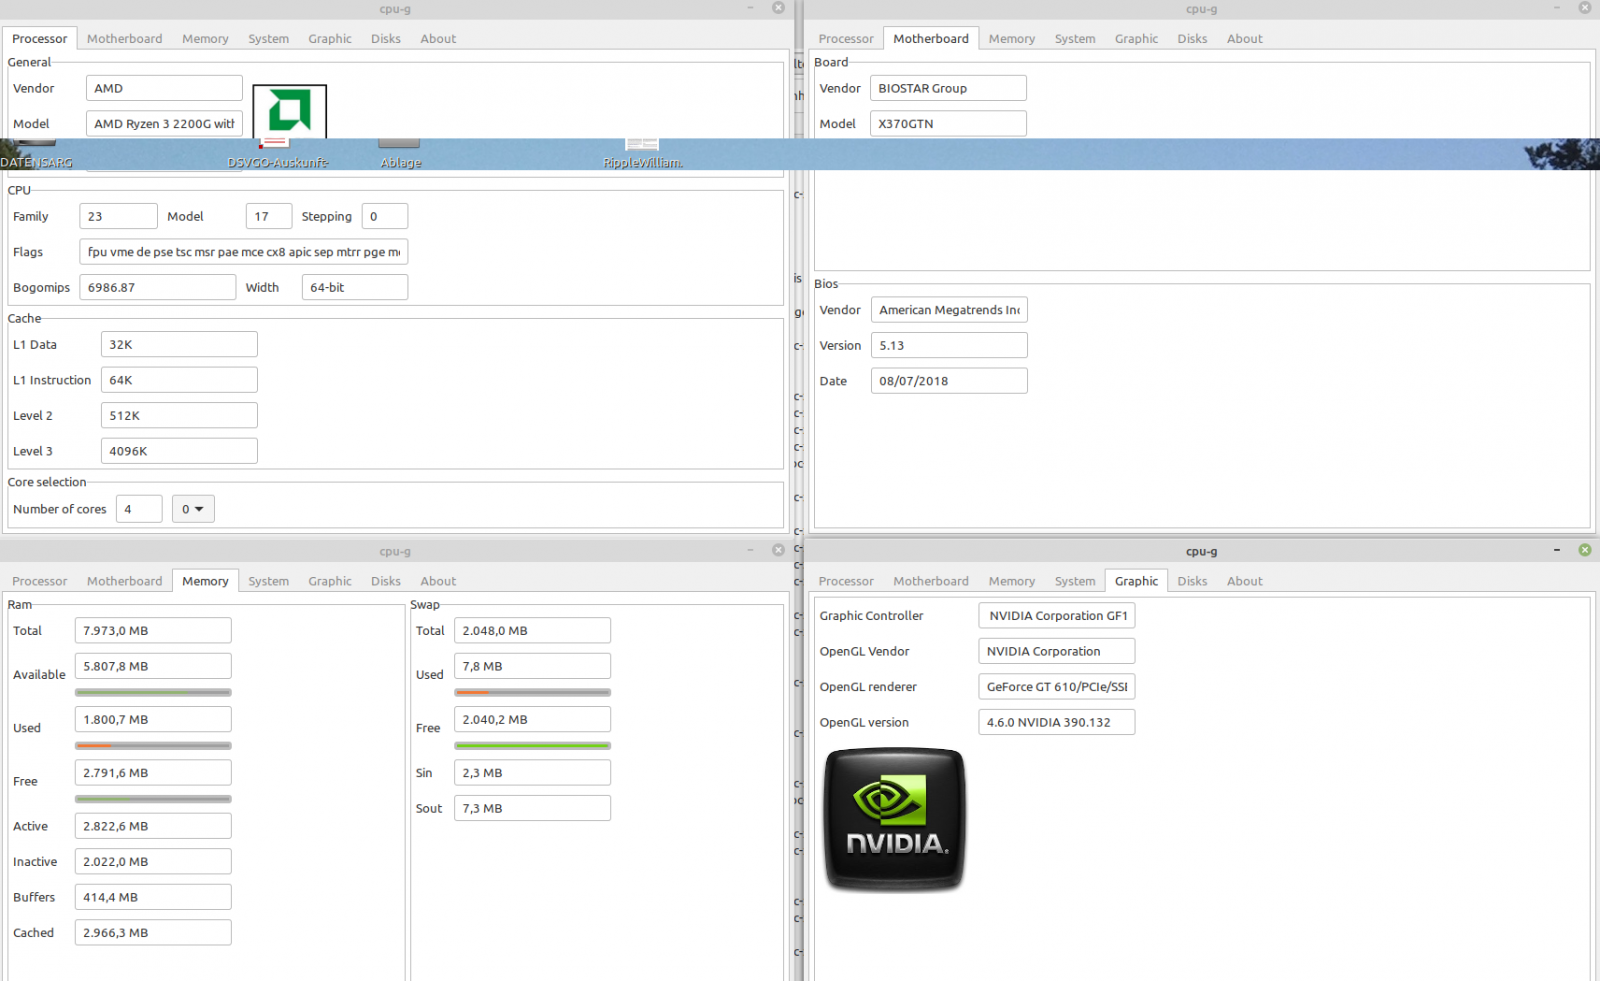Open Processor tab in the NVIDIA graphics window
1600x981 pixels.
pyautogui.click(x=845, y=581)
